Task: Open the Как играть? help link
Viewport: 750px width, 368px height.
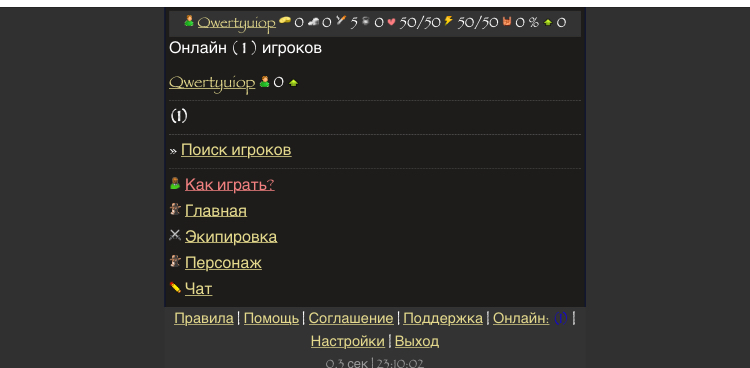Action: [230, 185]
